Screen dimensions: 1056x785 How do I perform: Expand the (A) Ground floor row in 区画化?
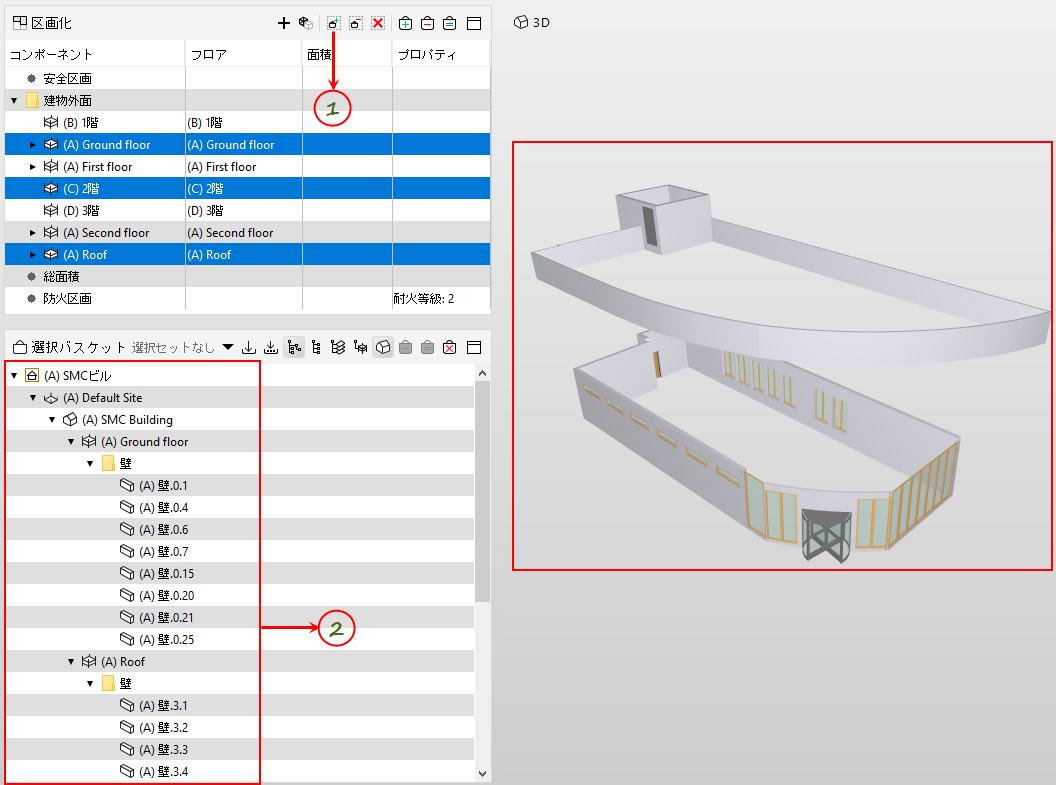(32, 145)
